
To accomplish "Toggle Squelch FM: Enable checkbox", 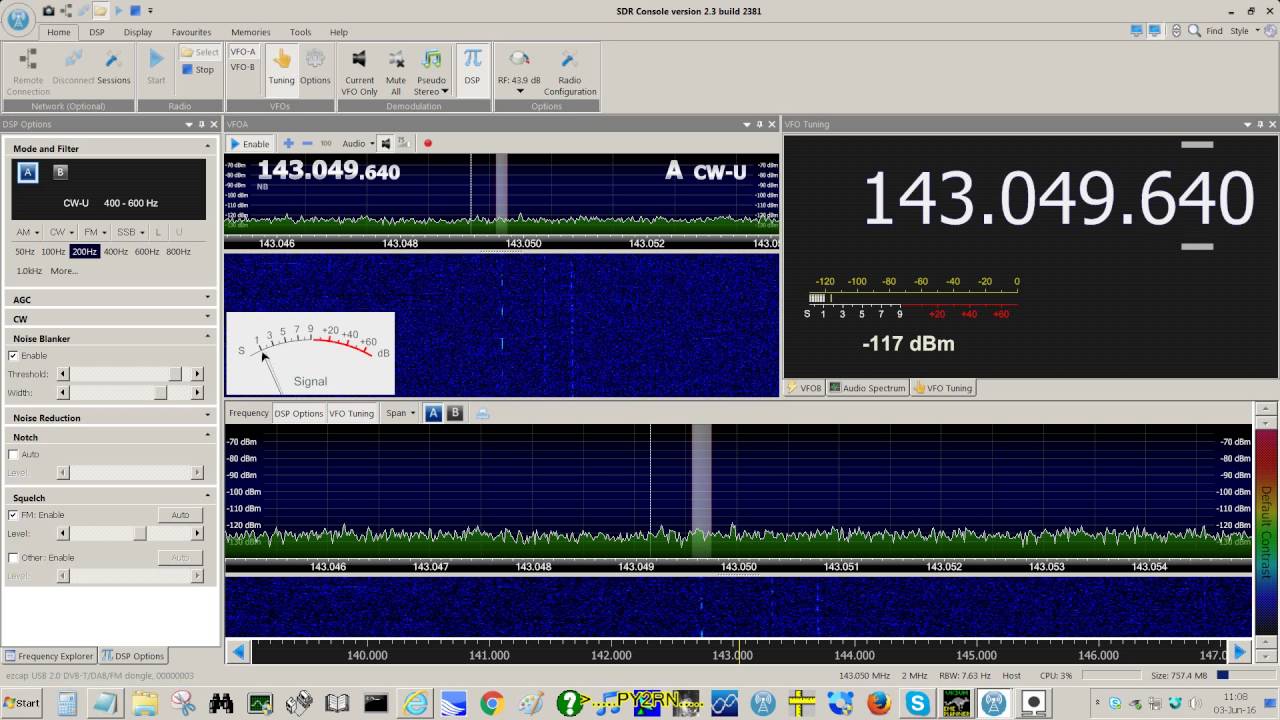I will tap(13, 515).
